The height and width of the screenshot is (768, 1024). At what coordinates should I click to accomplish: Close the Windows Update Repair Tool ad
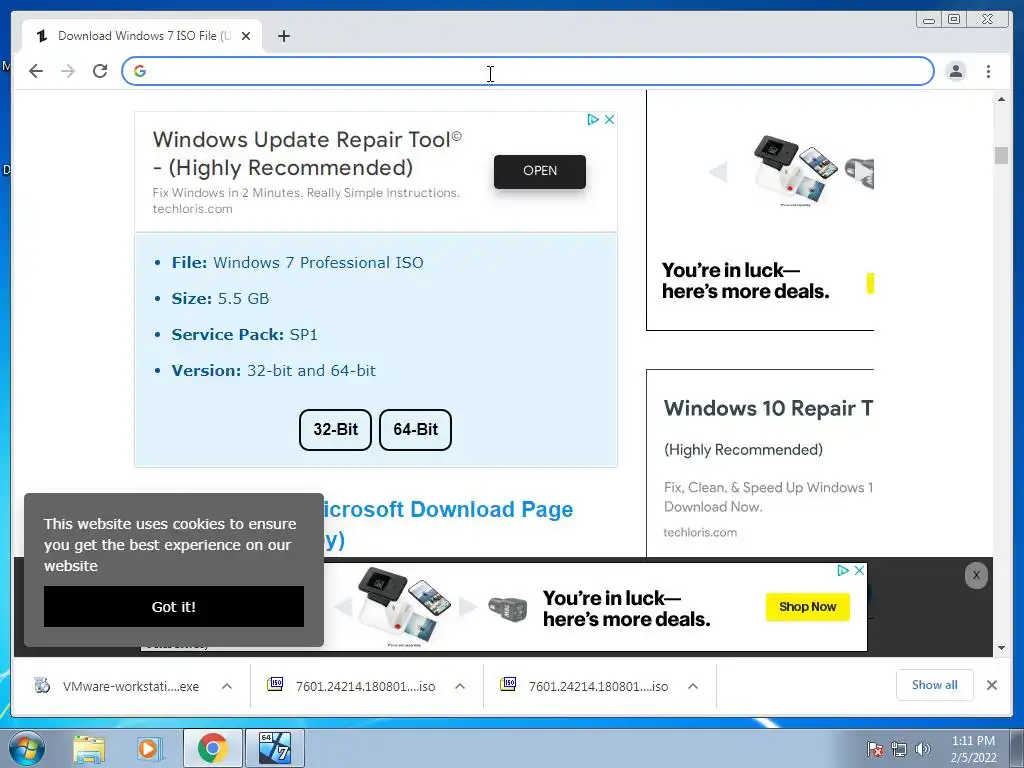[x=609, y=120]
